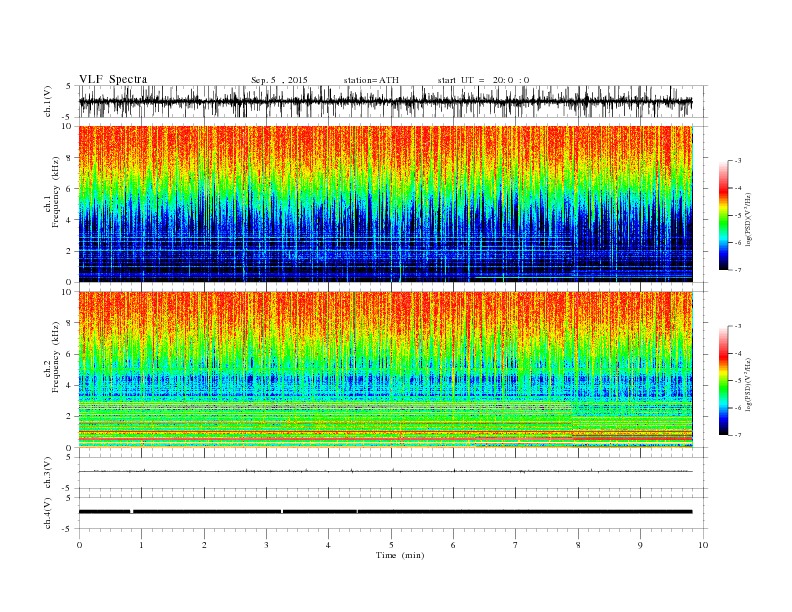This screenshot has height=612, width=792.
Task: Click the 'Time (min)' axis label
Action: coord(400,555)
